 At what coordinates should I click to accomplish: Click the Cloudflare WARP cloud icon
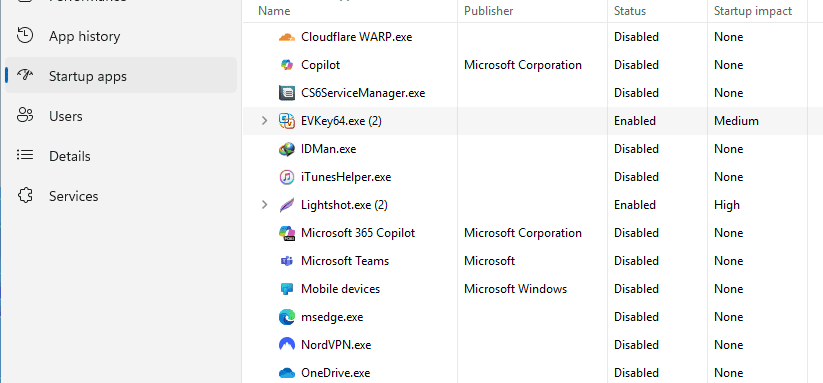(x=287, y=37)
